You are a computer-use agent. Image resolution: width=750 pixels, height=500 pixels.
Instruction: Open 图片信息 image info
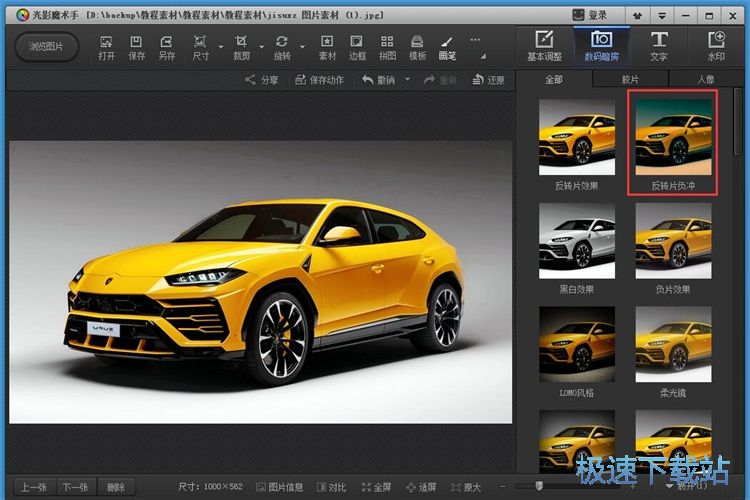[x=280, y=487]
